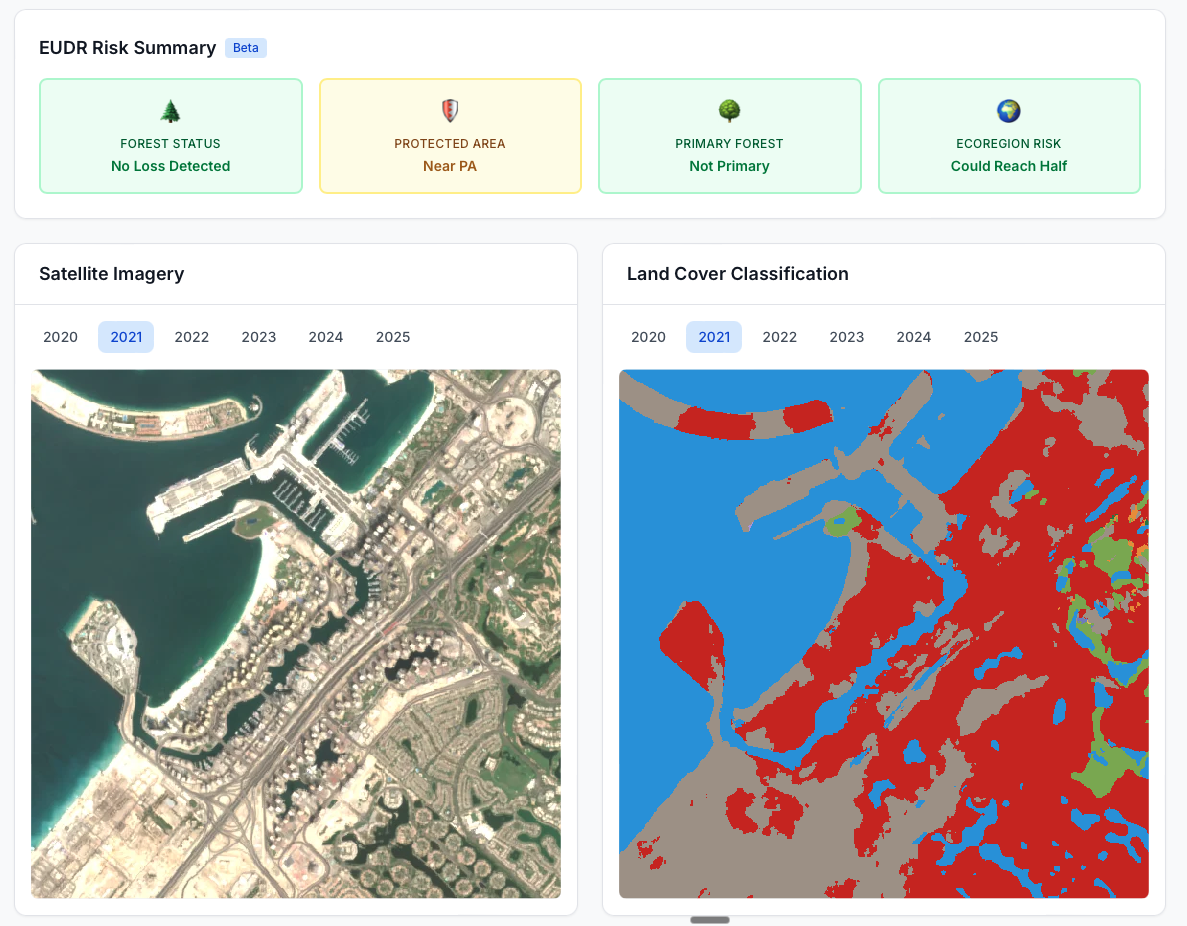Select 2022 tab under Satellite Imagery
The image size is (1187, 926).
point(192,337)
